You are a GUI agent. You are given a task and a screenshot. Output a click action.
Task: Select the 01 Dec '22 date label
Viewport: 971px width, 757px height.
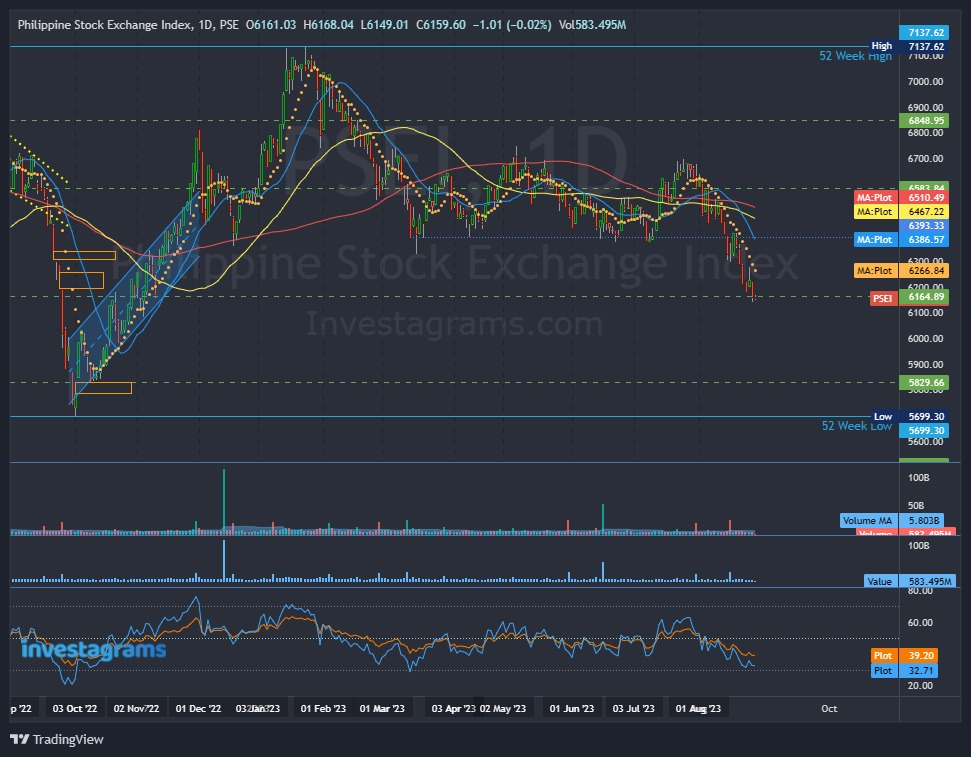coord(198,708)
